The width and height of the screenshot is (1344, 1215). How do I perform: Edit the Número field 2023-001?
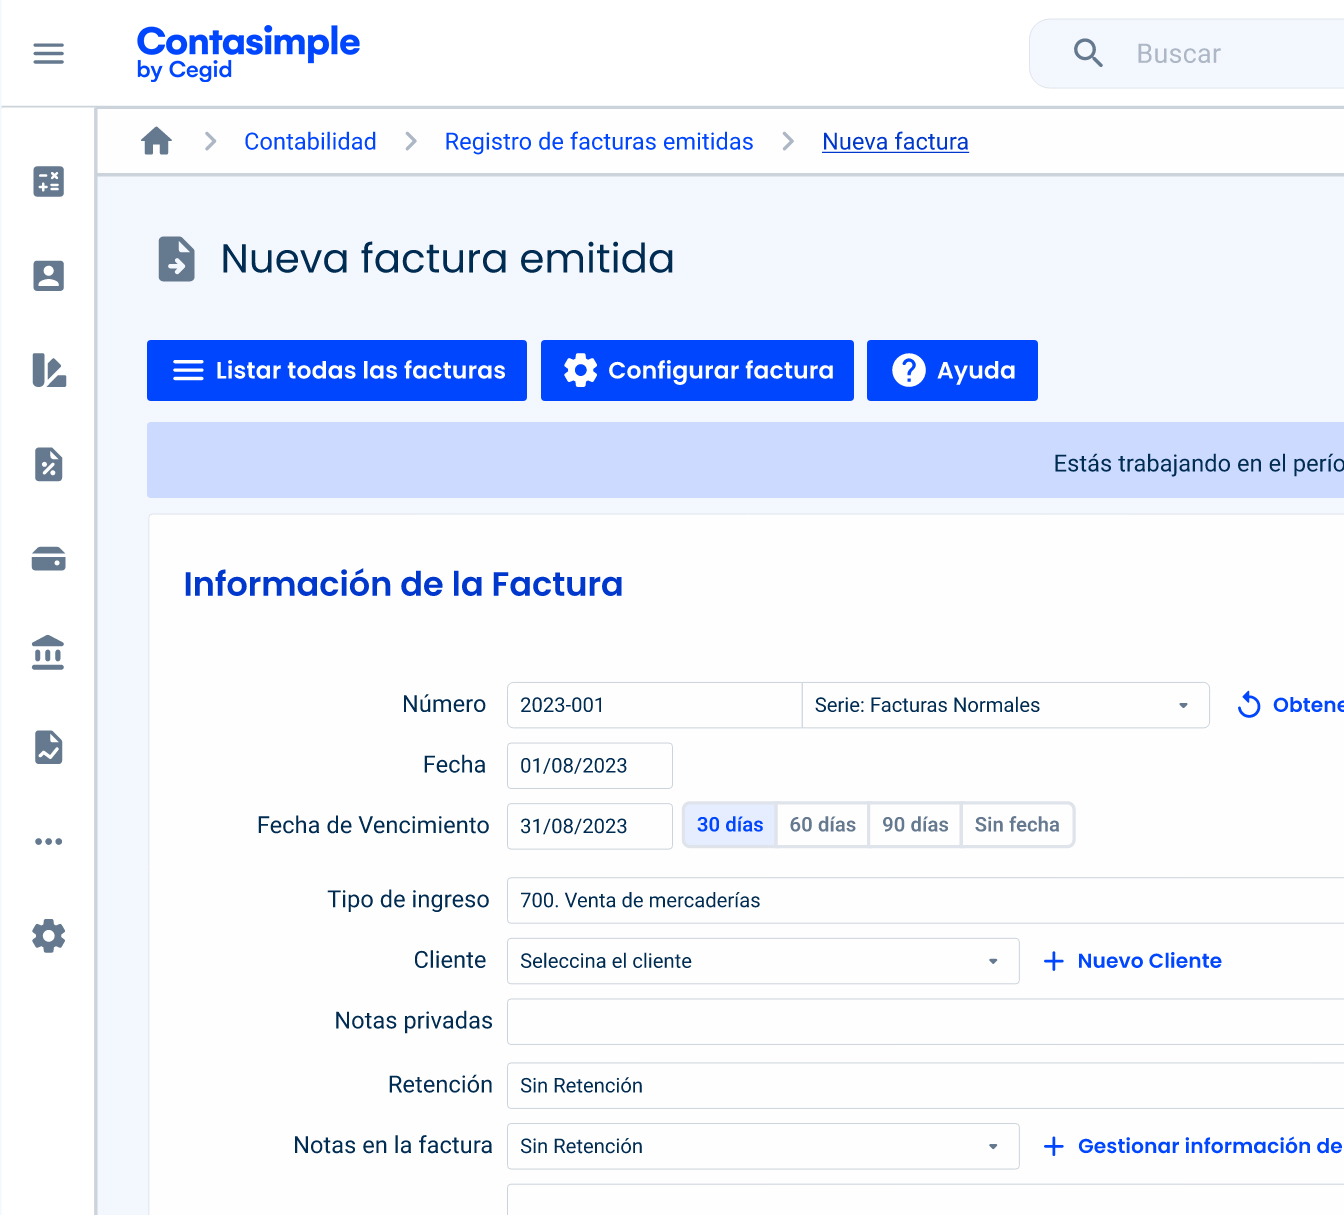tap(654, 705)
